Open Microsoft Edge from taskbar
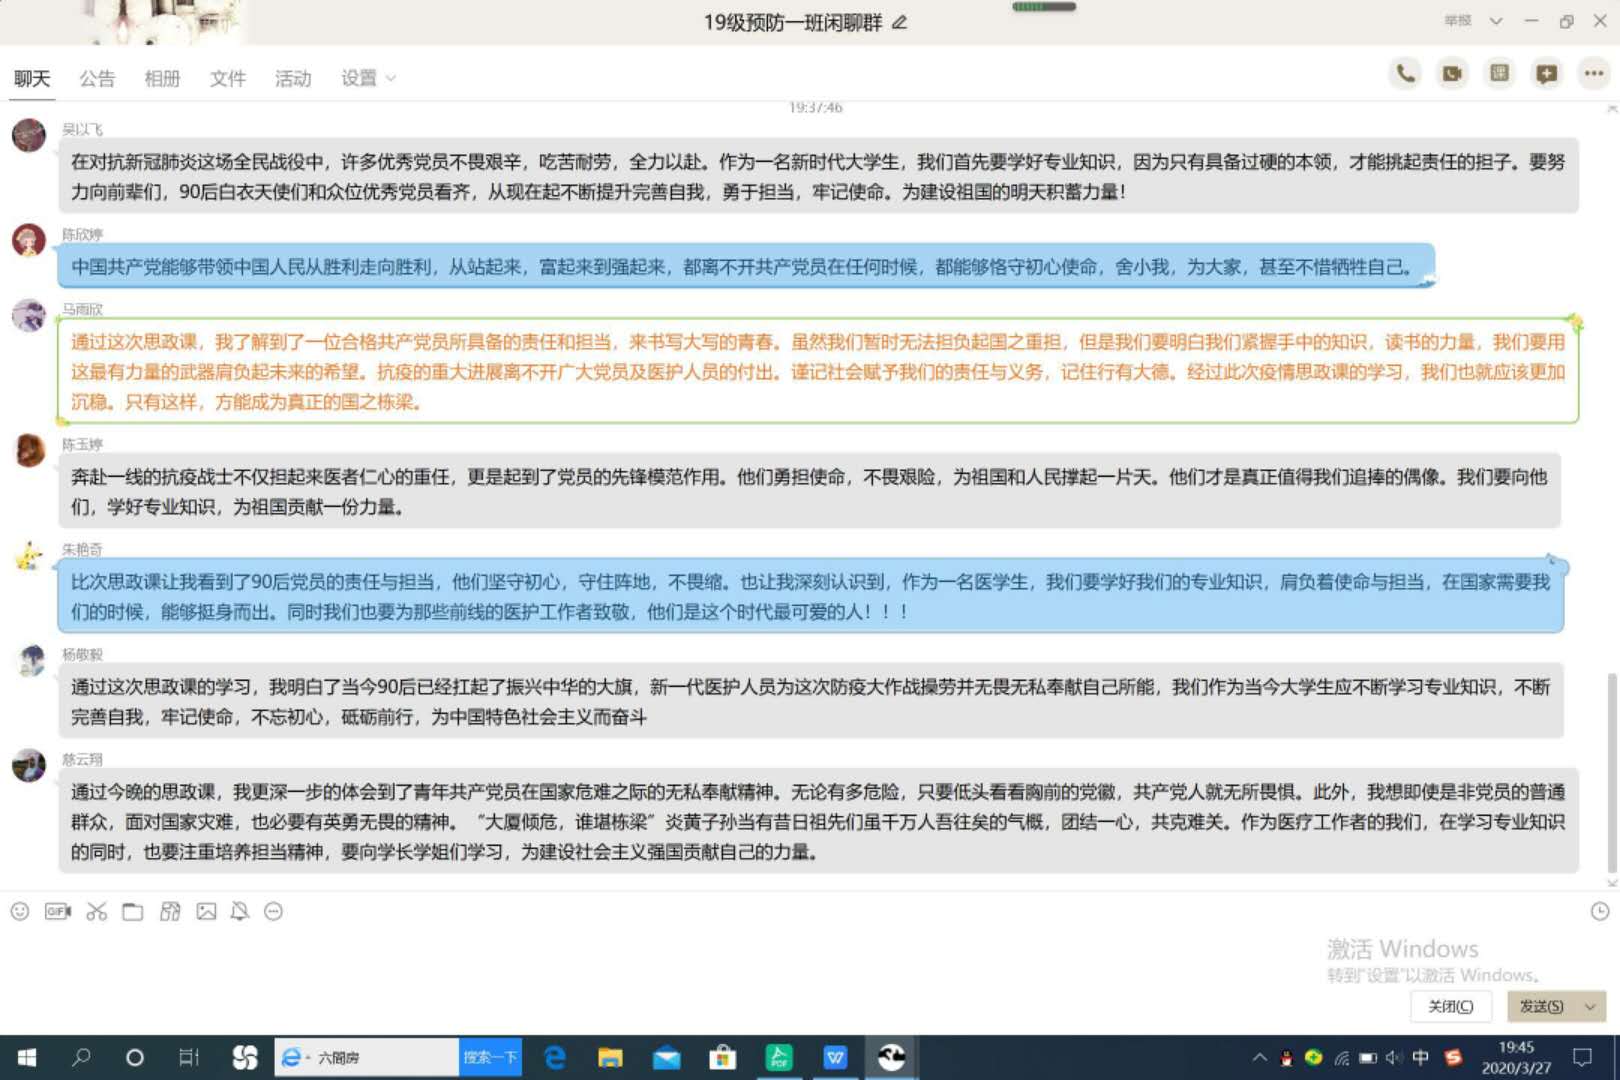Image resolution: width=1620 pixels, height=1080 pixels. 554,1057
